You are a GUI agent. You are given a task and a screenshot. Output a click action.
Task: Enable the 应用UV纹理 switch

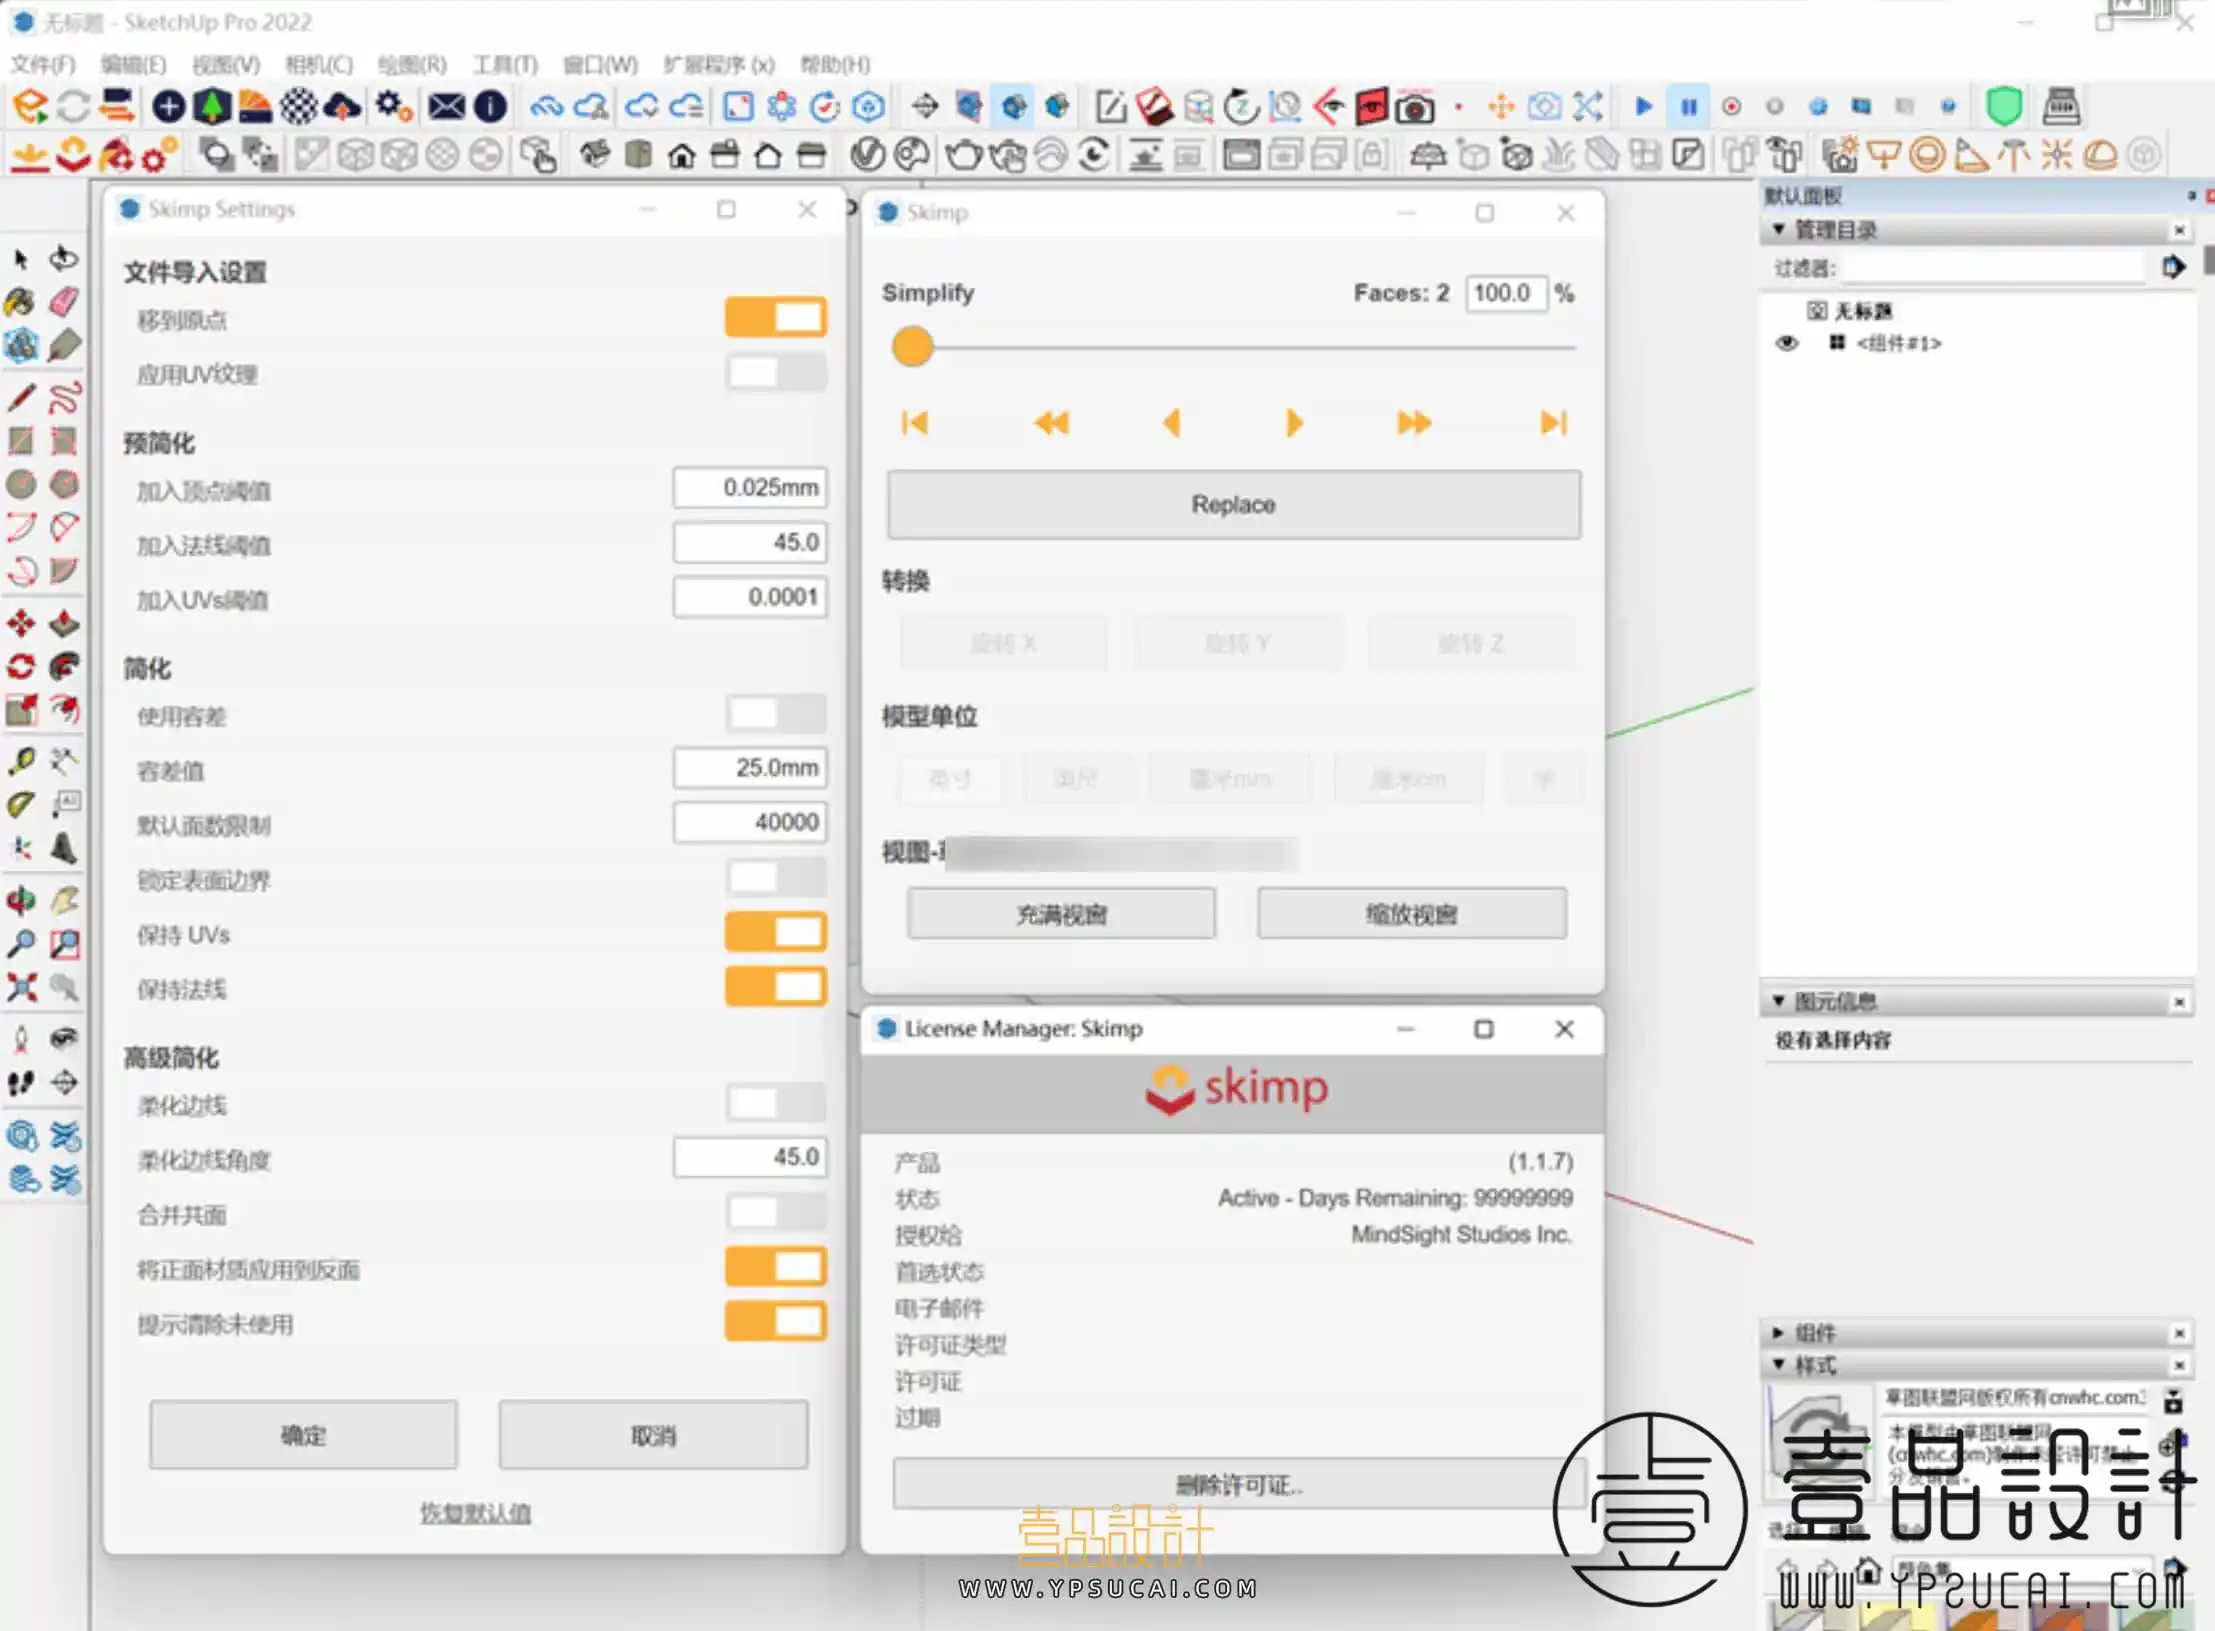[776, 372]
